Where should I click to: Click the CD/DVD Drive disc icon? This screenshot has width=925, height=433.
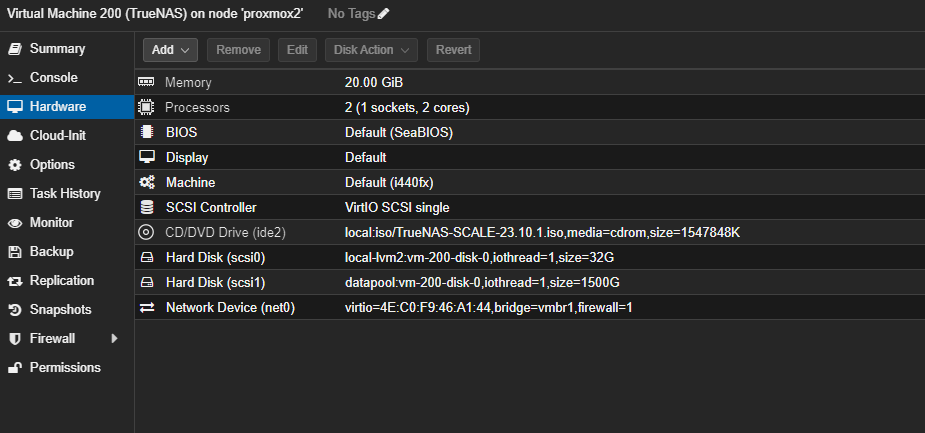click(x=147, y=232)
